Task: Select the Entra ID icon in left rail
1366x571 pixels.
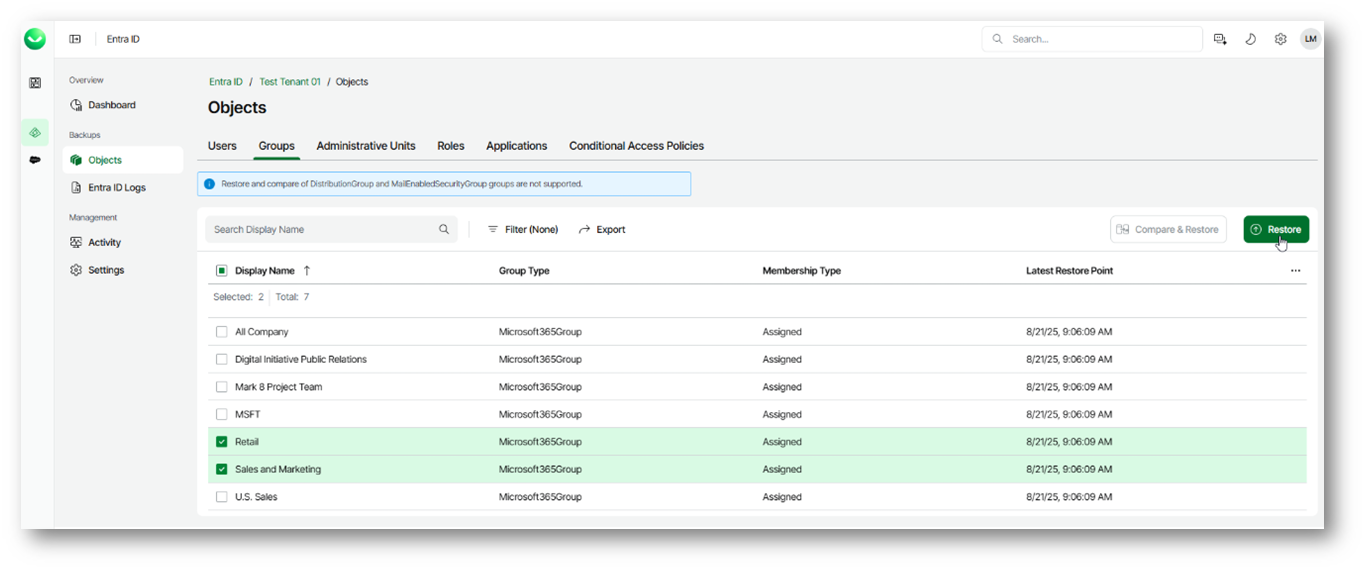Action: point(35,132)
